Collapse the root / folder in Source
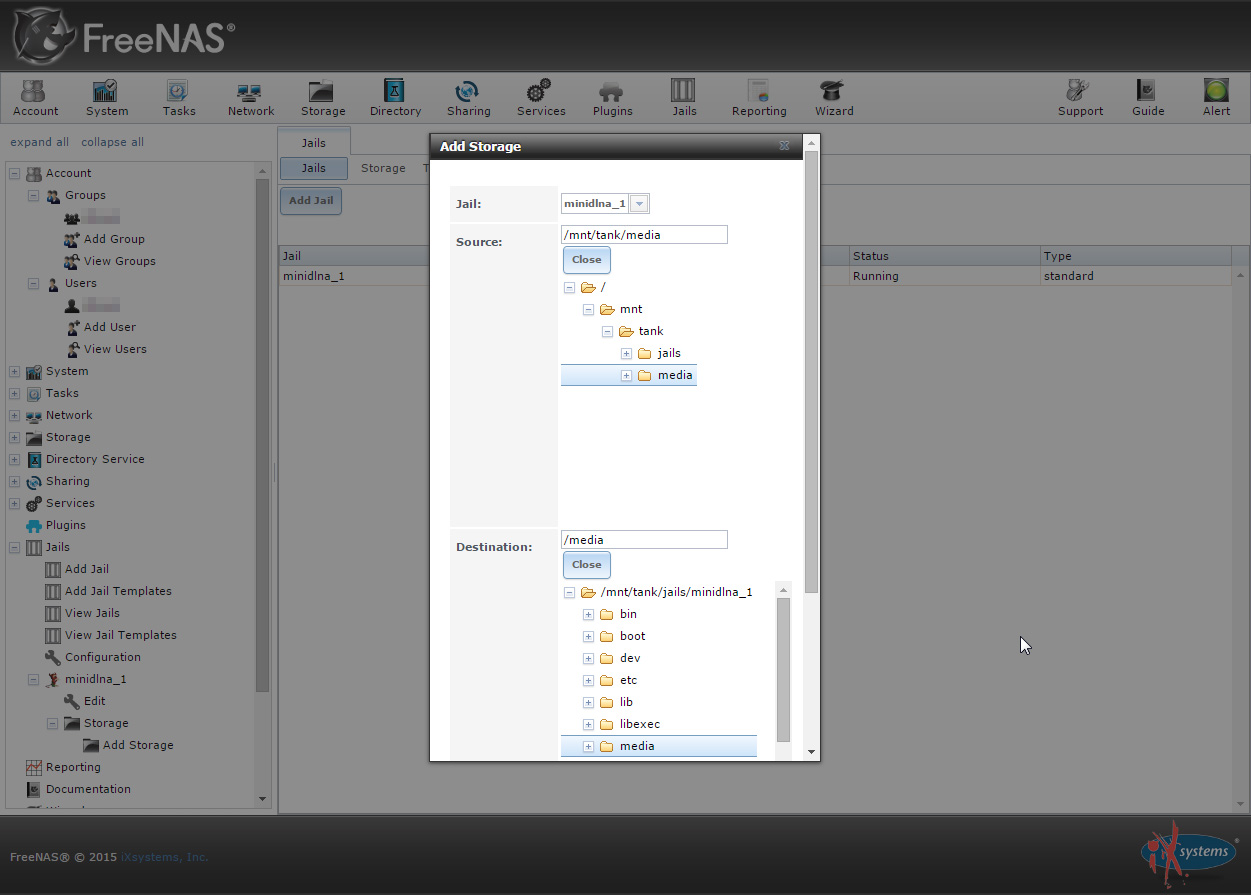This screenshot has width=1251, height=895. (569, 287)
